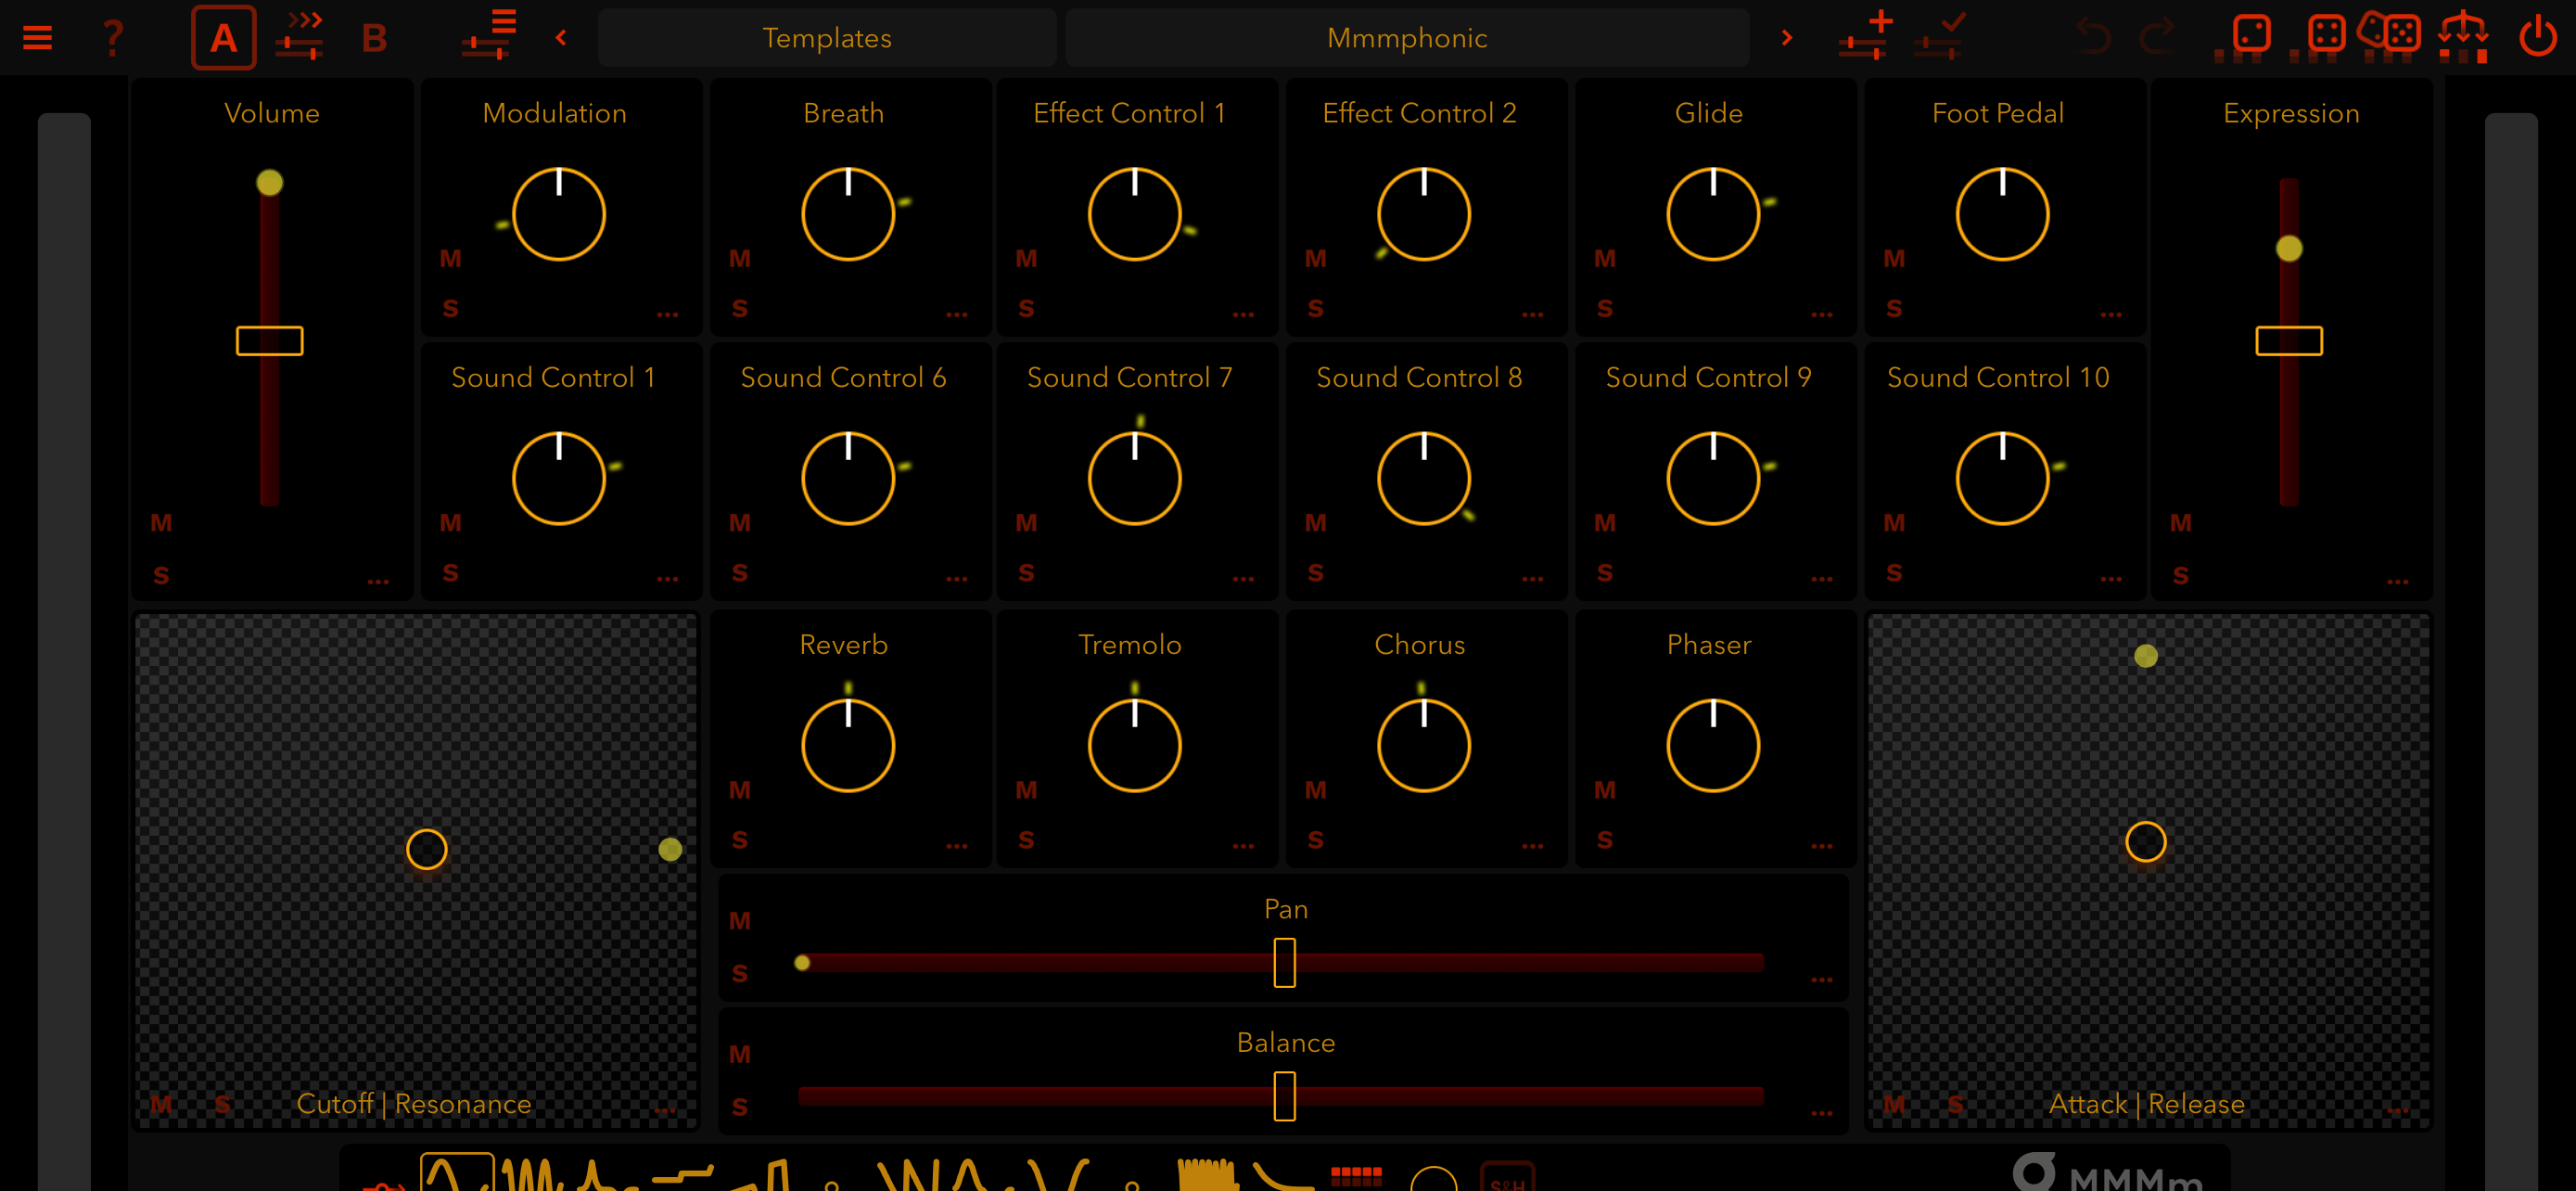Click the right vertical scrollbar
Image resolution: width=2576 pixels, height=1191 pixels.
[2510, 650]
